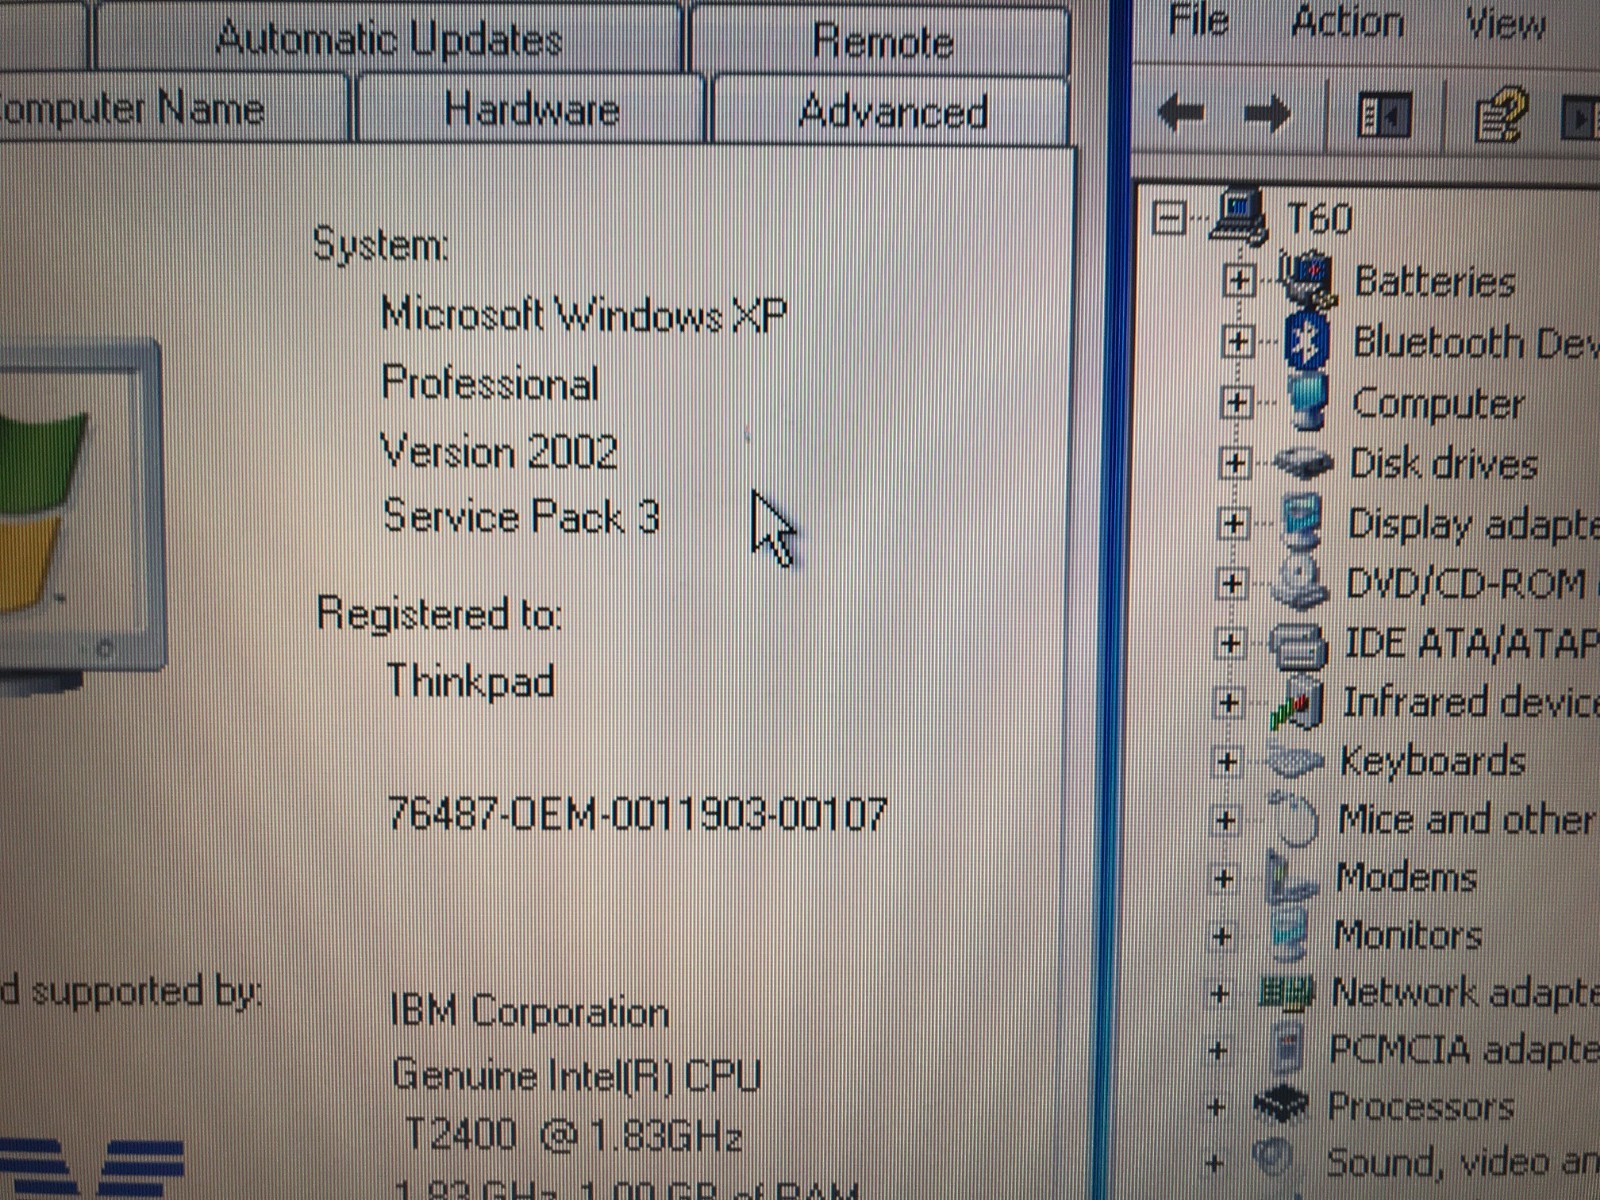Click the product ID 76487-OEM-0011903-00107

click(x=637, y=814)
